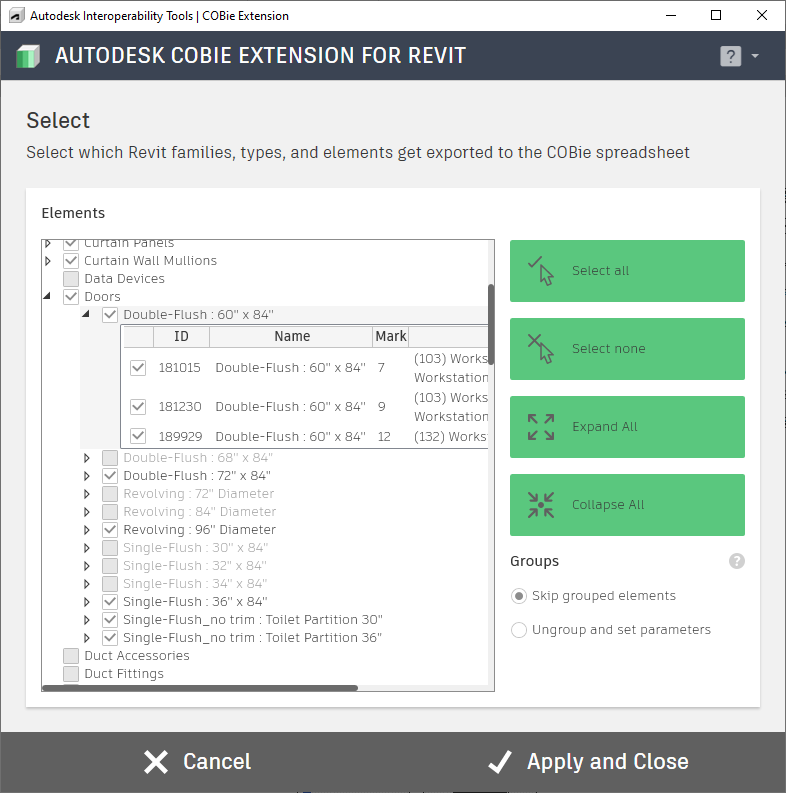Click the horizontal scrollbar thumb in Elements tree
This screenshot has height=793, width=786.
tap(200, 688)
